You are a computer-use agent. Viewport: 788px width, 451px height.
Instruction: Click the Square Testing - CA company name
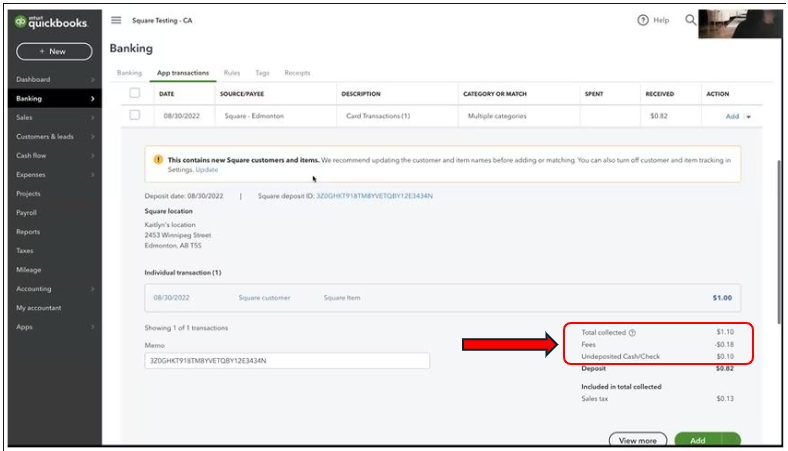162,21
